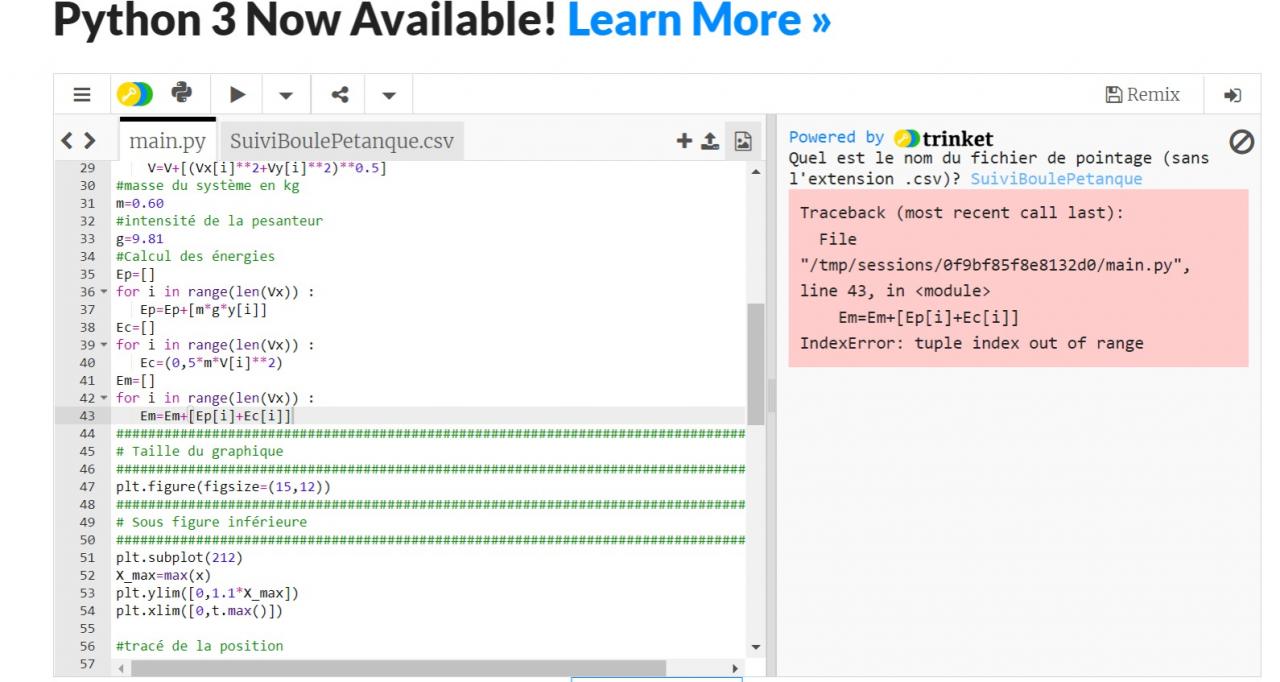The image size is (1280, 682).
Task: Add a new file with plus icon
Action: (x=684, y=141)
